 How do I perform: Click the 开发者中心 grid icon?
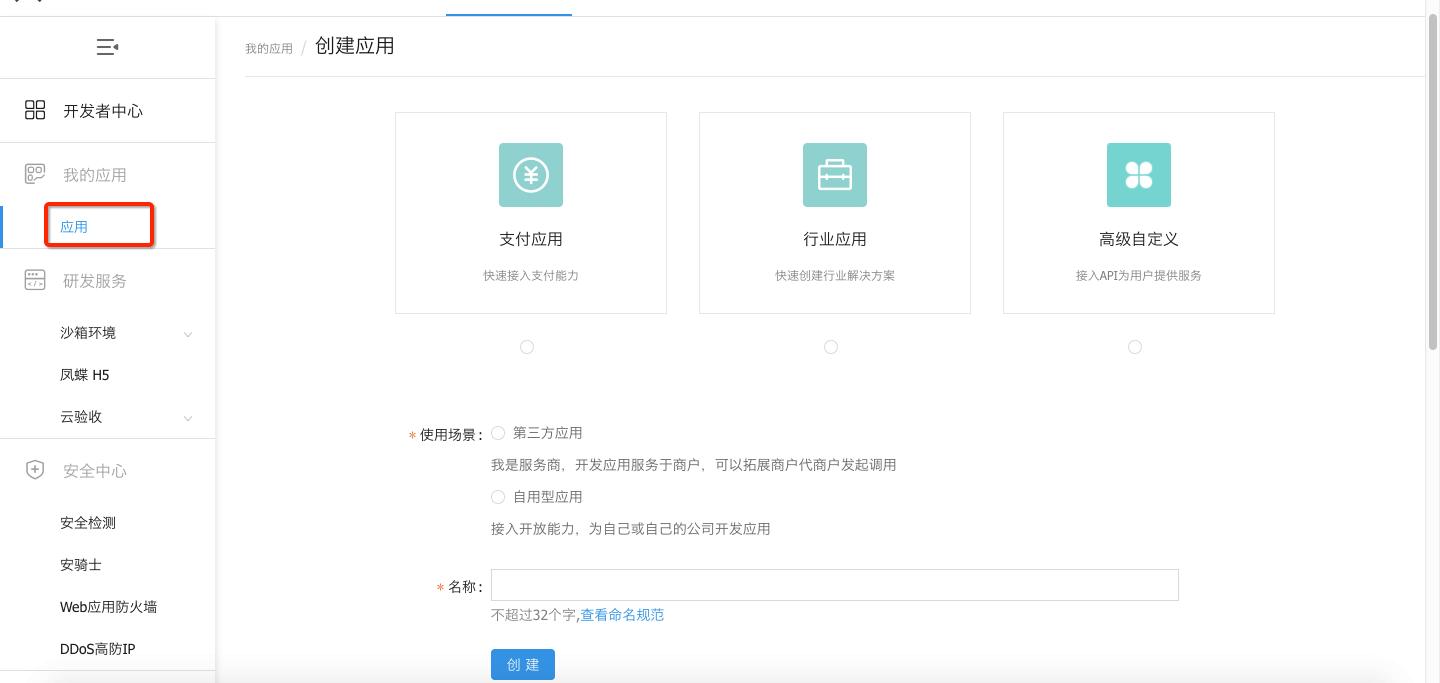[35, 110]
